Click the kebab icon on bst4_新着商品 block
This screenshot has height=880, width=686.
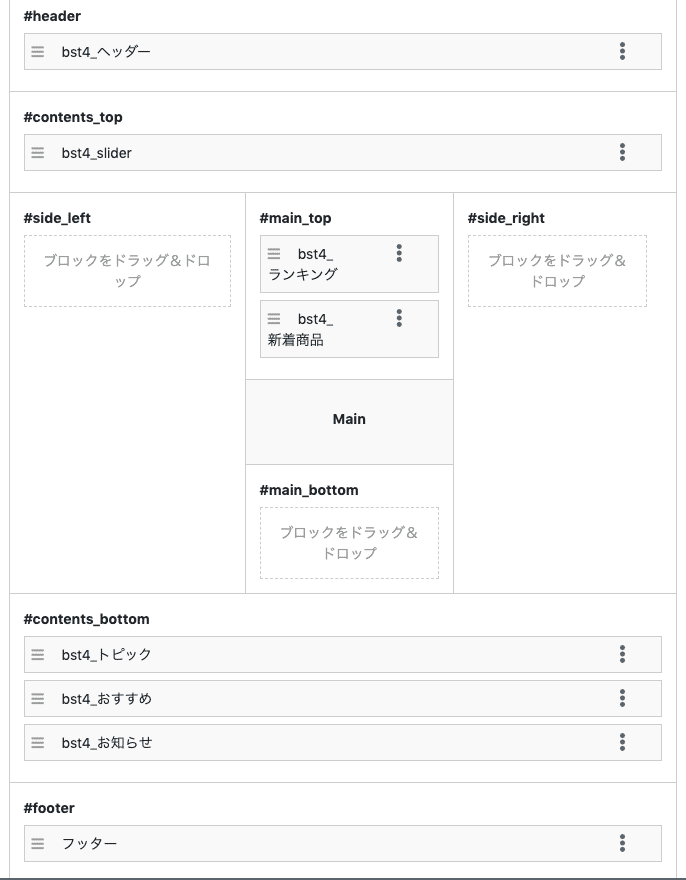[x=400, y=319]
